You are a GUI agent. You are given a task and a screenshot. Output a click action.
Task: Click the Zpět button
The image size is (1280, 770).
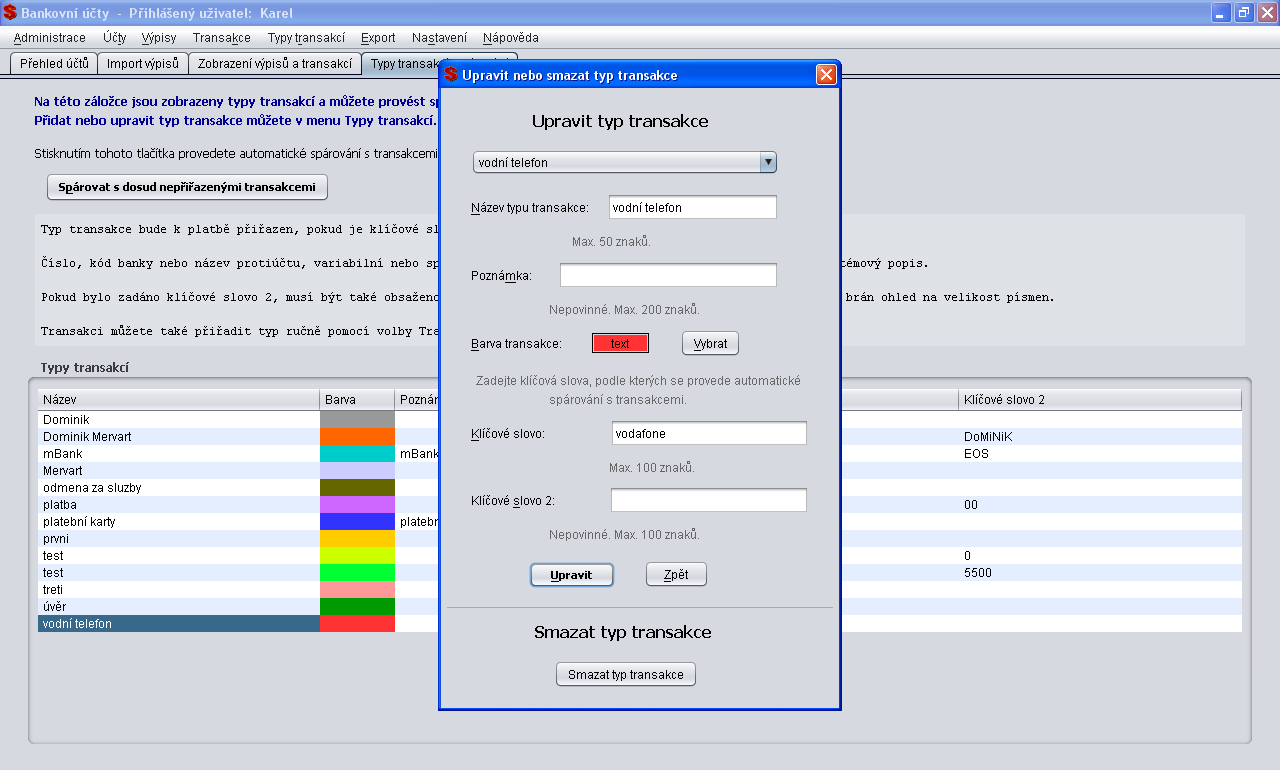coord(676,575)
